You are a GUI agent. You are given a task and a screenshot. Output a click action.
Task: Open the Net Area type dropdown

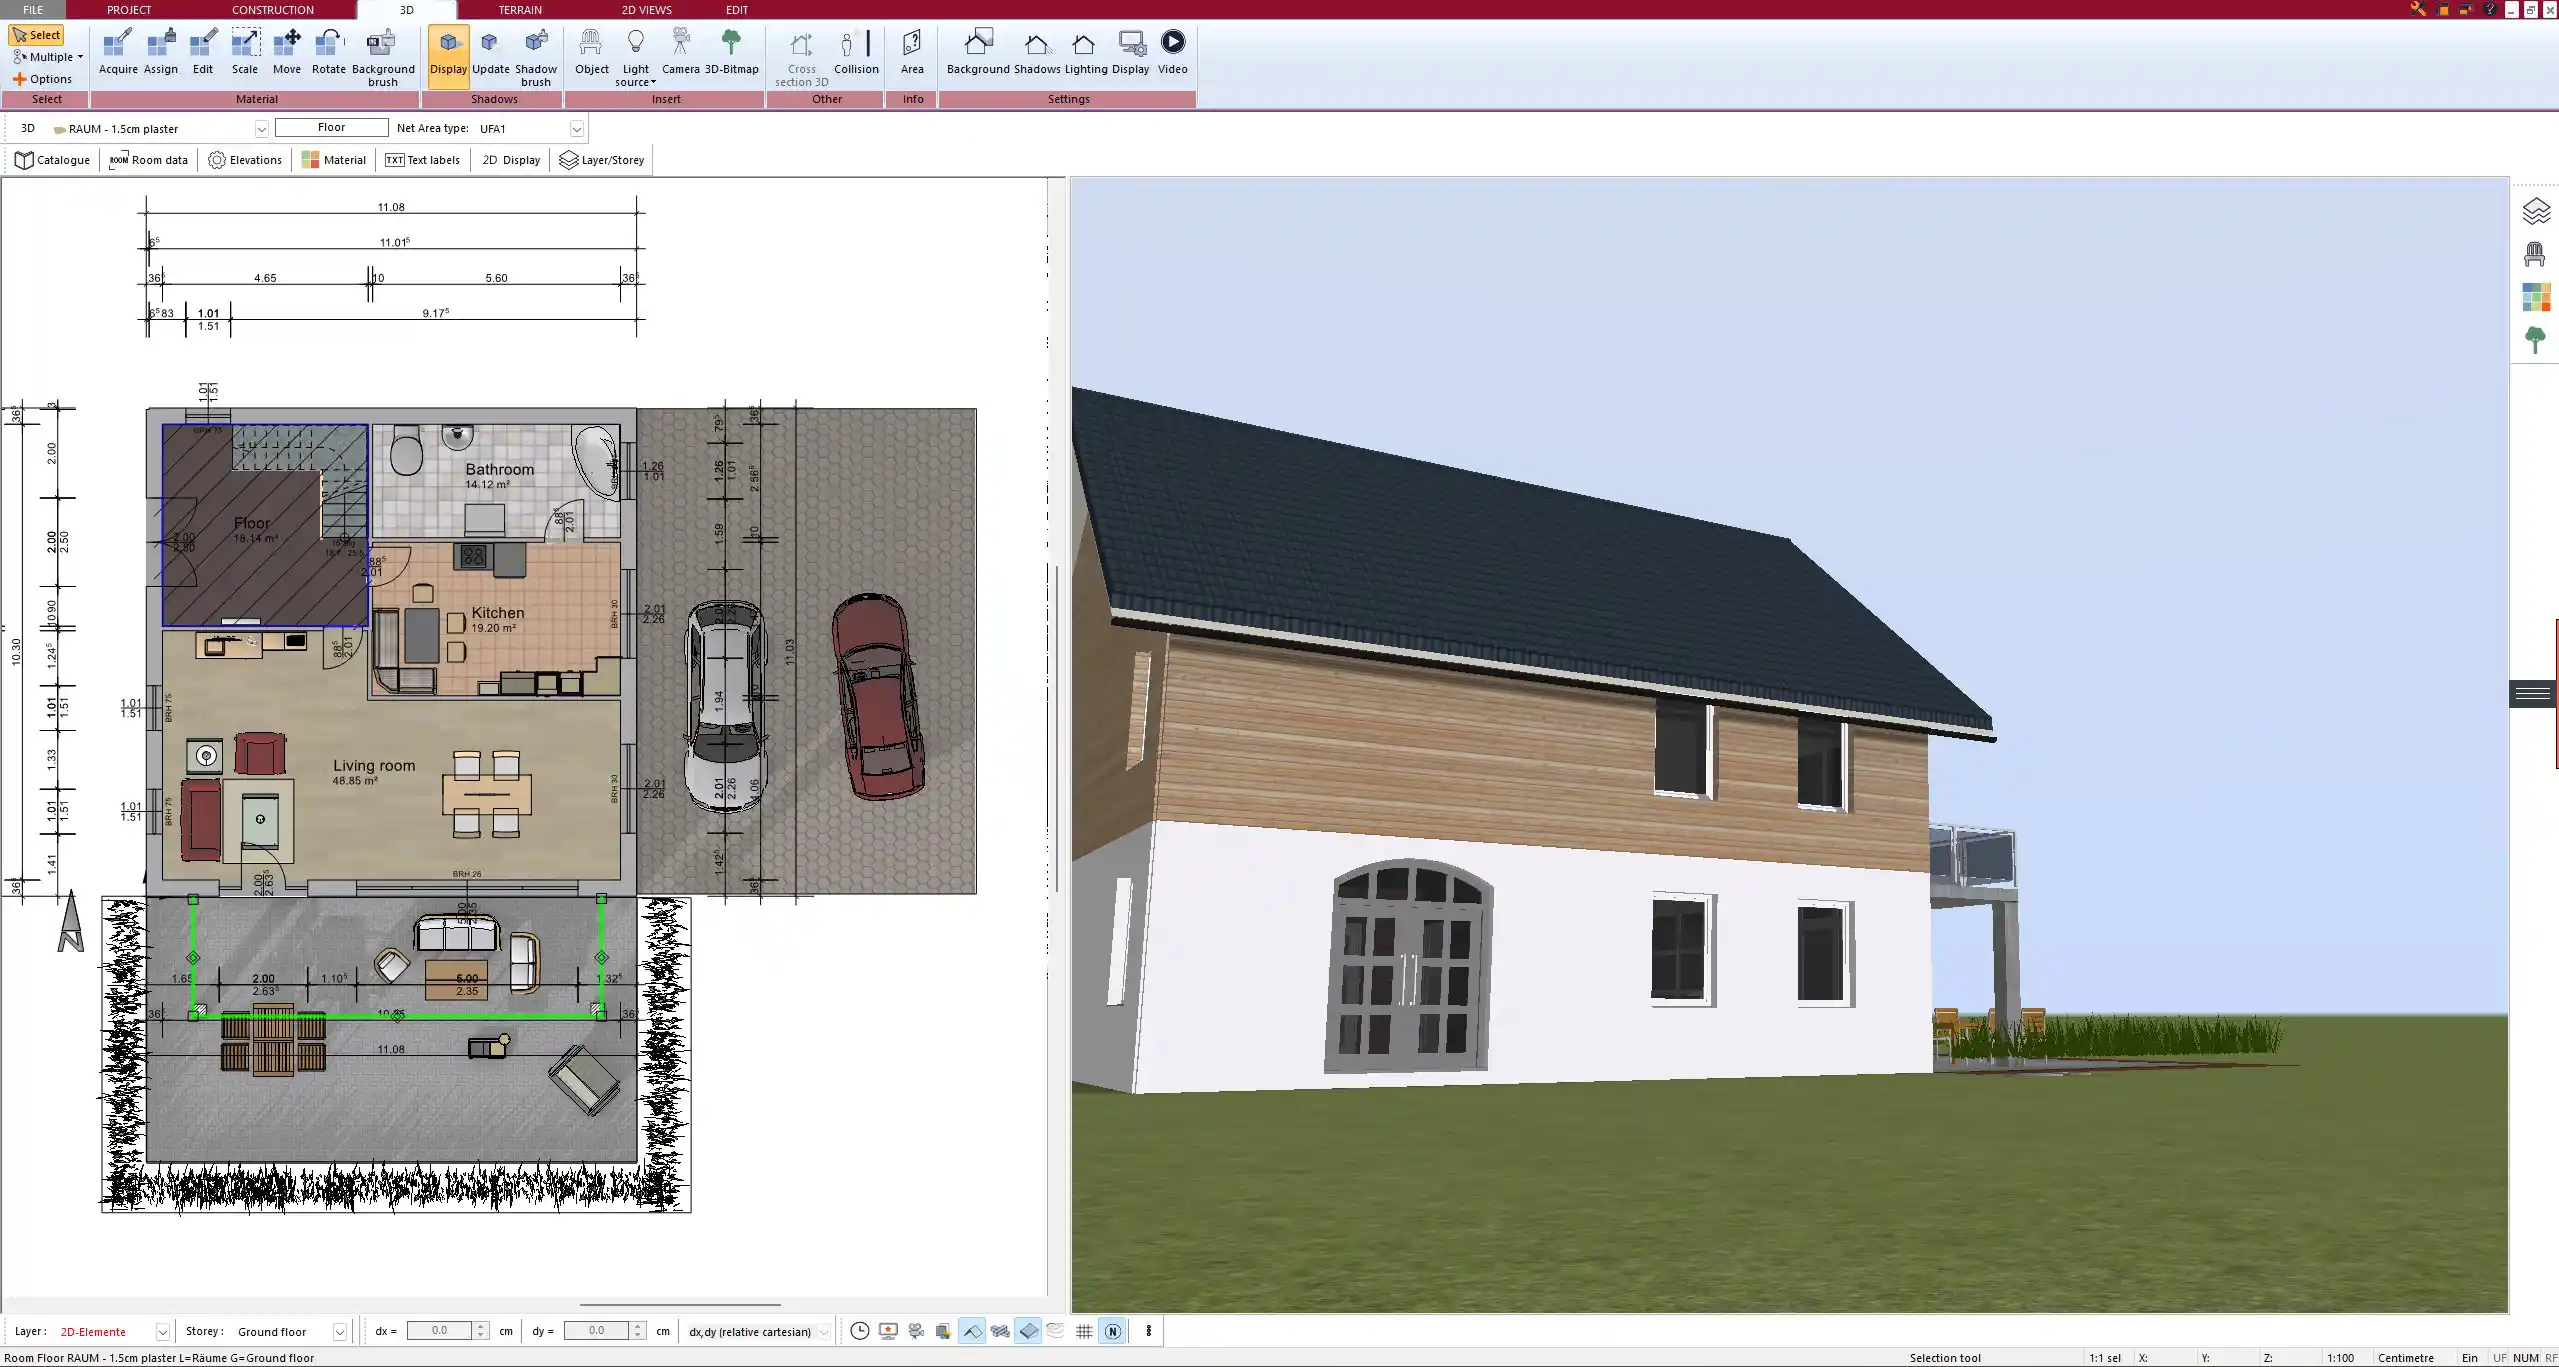pos(576,129)
